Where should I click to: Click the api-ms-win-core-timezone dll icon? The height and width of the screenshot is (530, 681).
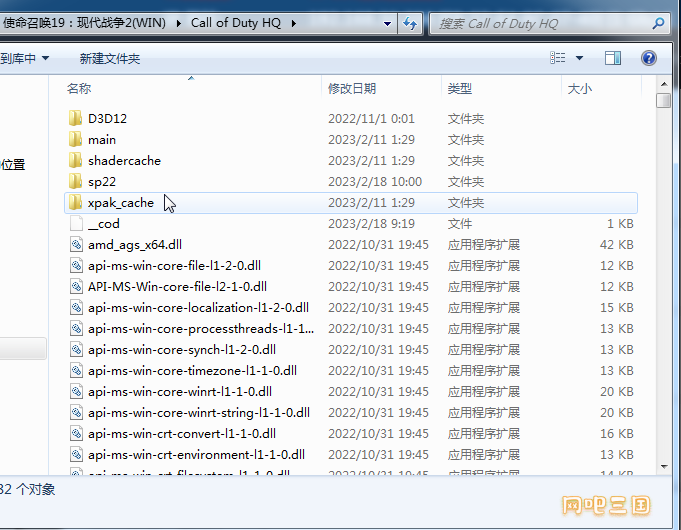tap(76, 370)
